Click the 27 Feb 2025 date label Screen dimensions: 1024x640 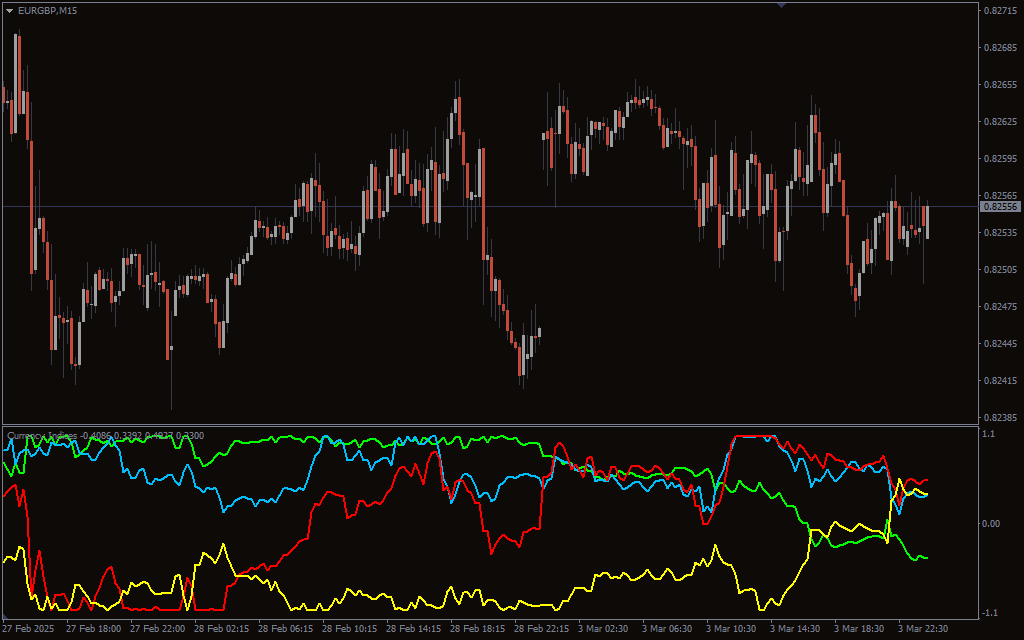point(30,629)
